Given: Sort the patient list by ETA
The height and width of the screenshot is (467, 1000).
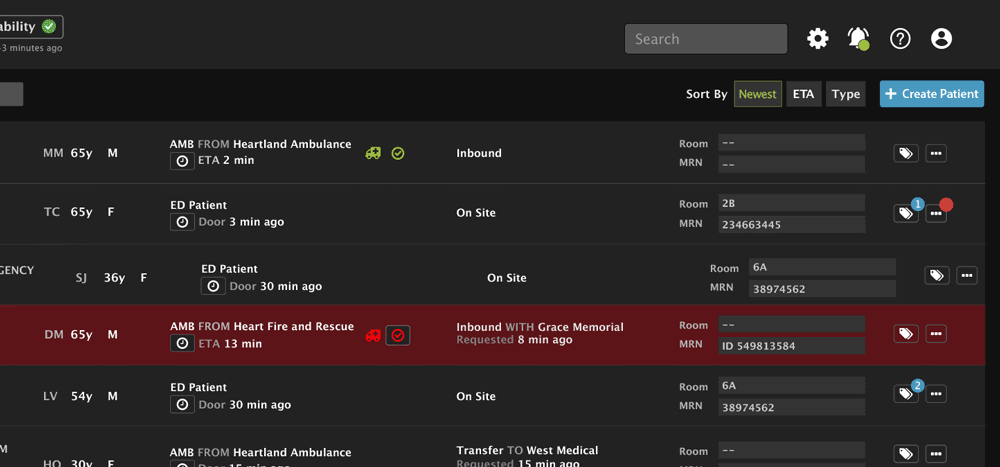Looking at the screenshot, I should tap(803, 94).
